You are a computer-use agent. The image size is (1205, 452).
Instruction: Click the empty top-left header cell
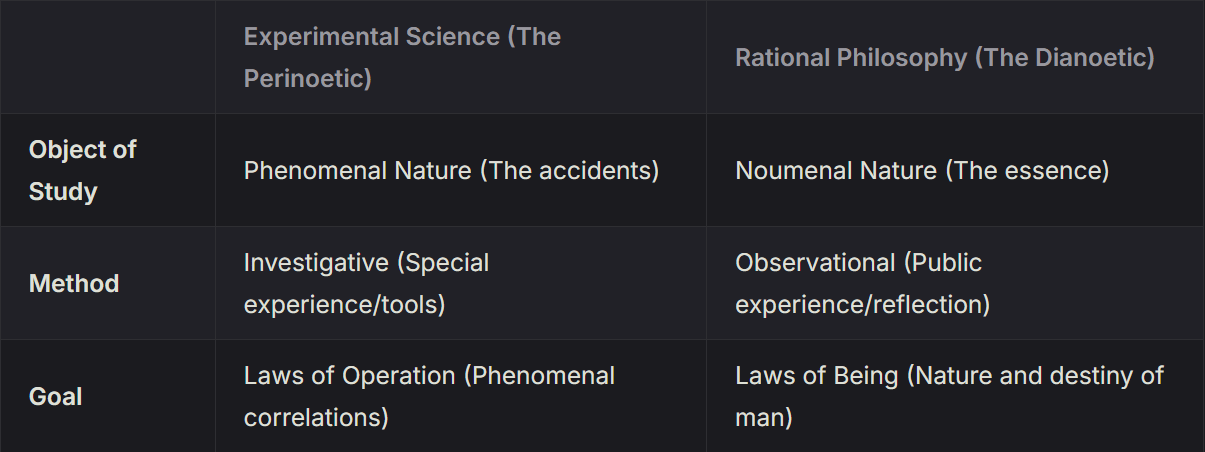pos(107,57)
